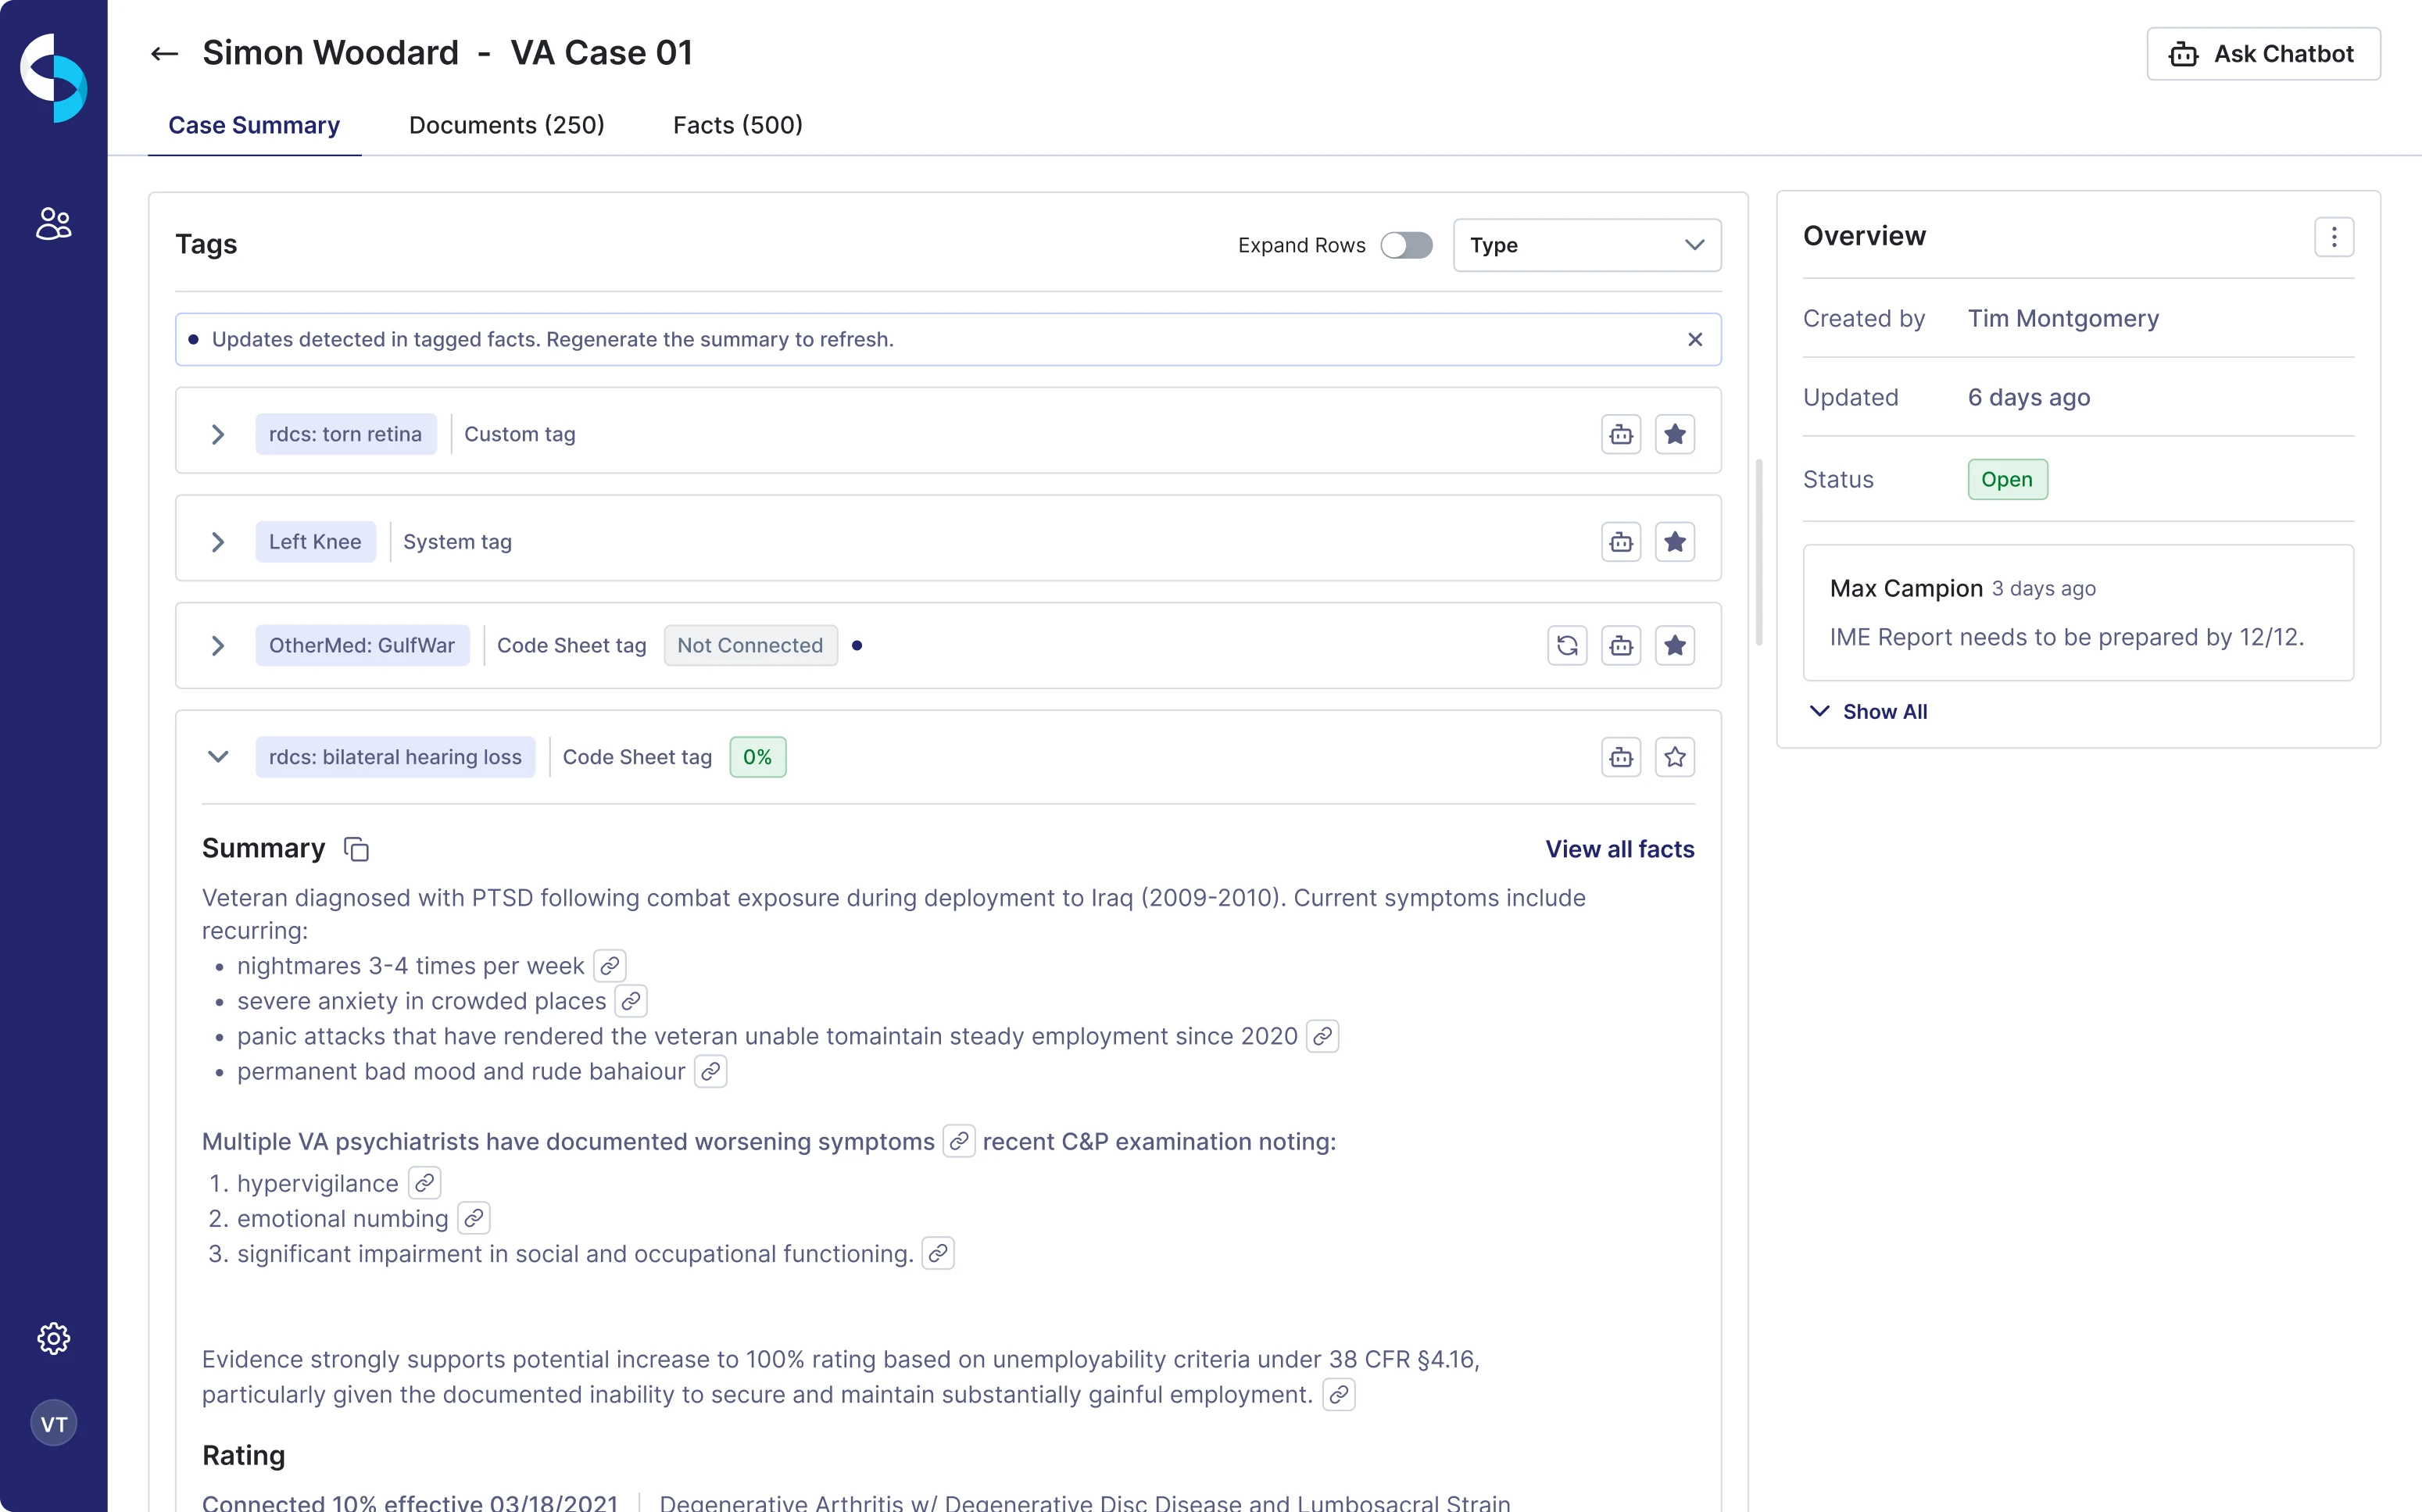The image size is (2422, 1512).
Task: Open the Facts (500) tab
Action: 737,125
